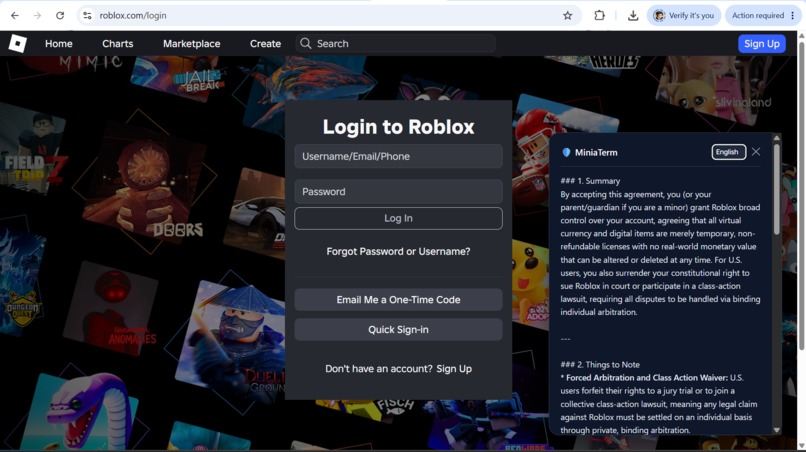
Task: Click the MiniaTerm panel scrollbar down arrow
Action: click(777, 430)
